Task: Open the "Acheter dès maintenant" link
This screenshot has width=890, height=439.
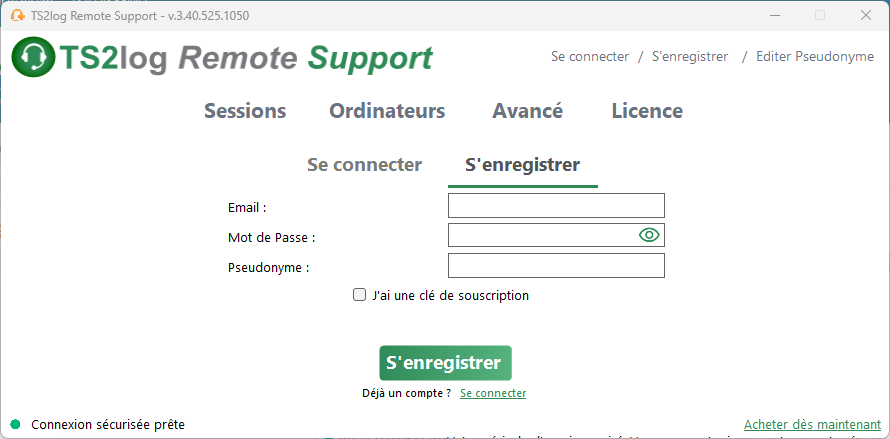Action: coord(812,424)
